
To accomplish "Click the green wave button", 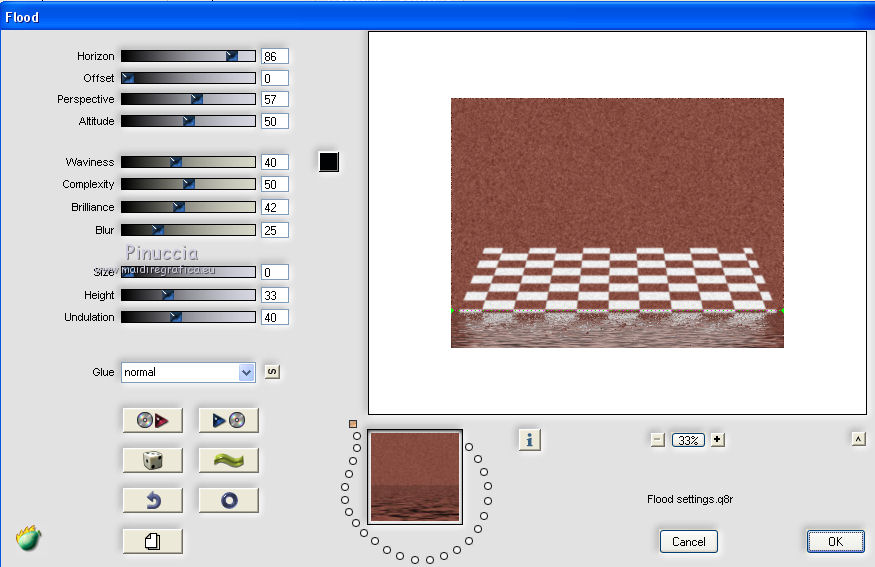I will [228, 460].
